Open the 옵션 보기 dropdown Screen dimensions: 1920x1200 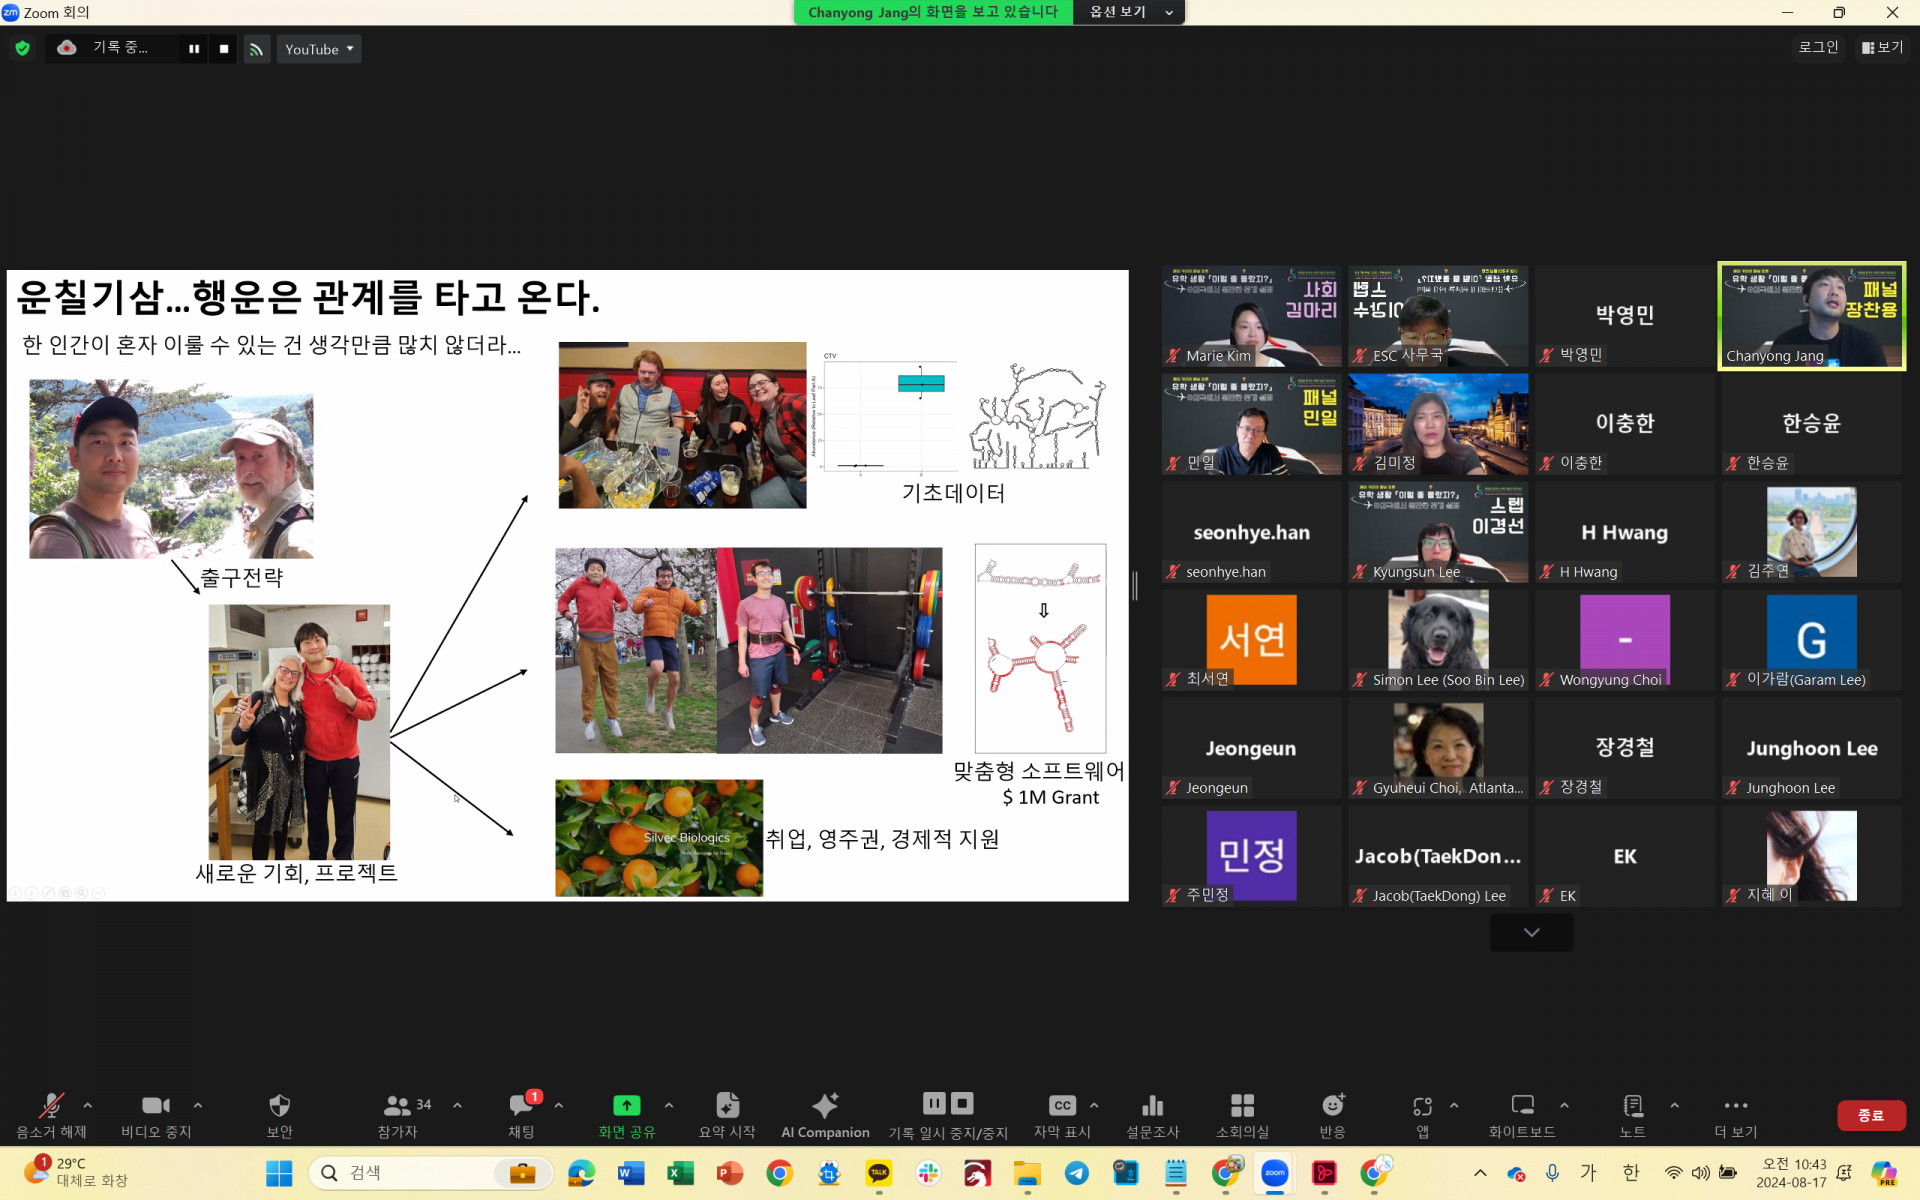click(1128, 12)
